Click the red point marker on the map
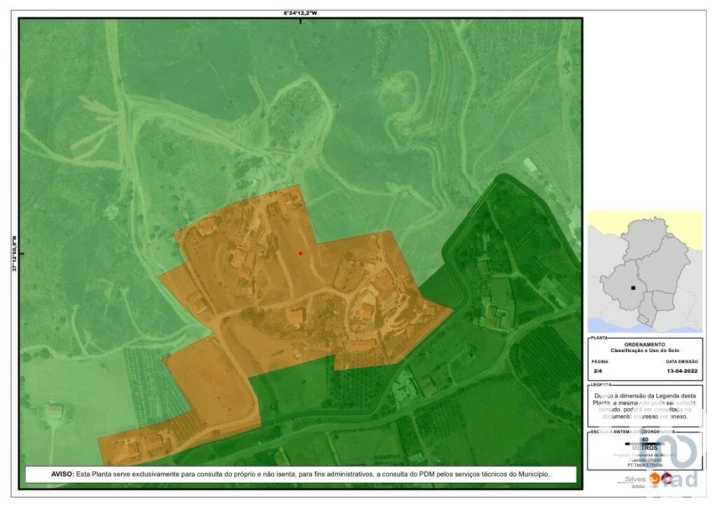717x506 pixels. [300, 253]
